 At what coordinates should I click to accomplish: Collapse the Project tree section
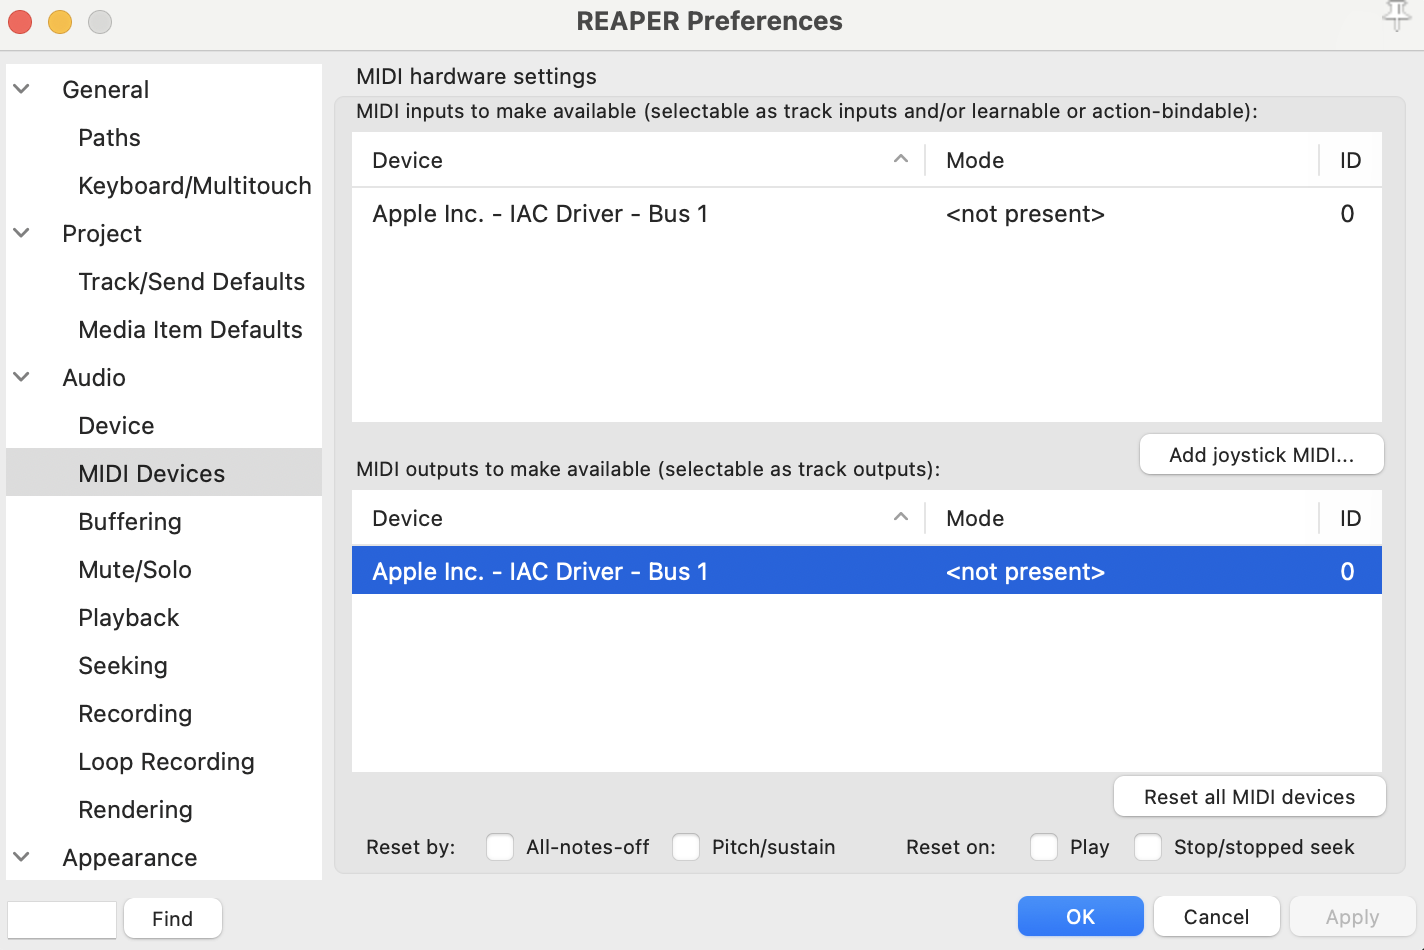(21, 233)
